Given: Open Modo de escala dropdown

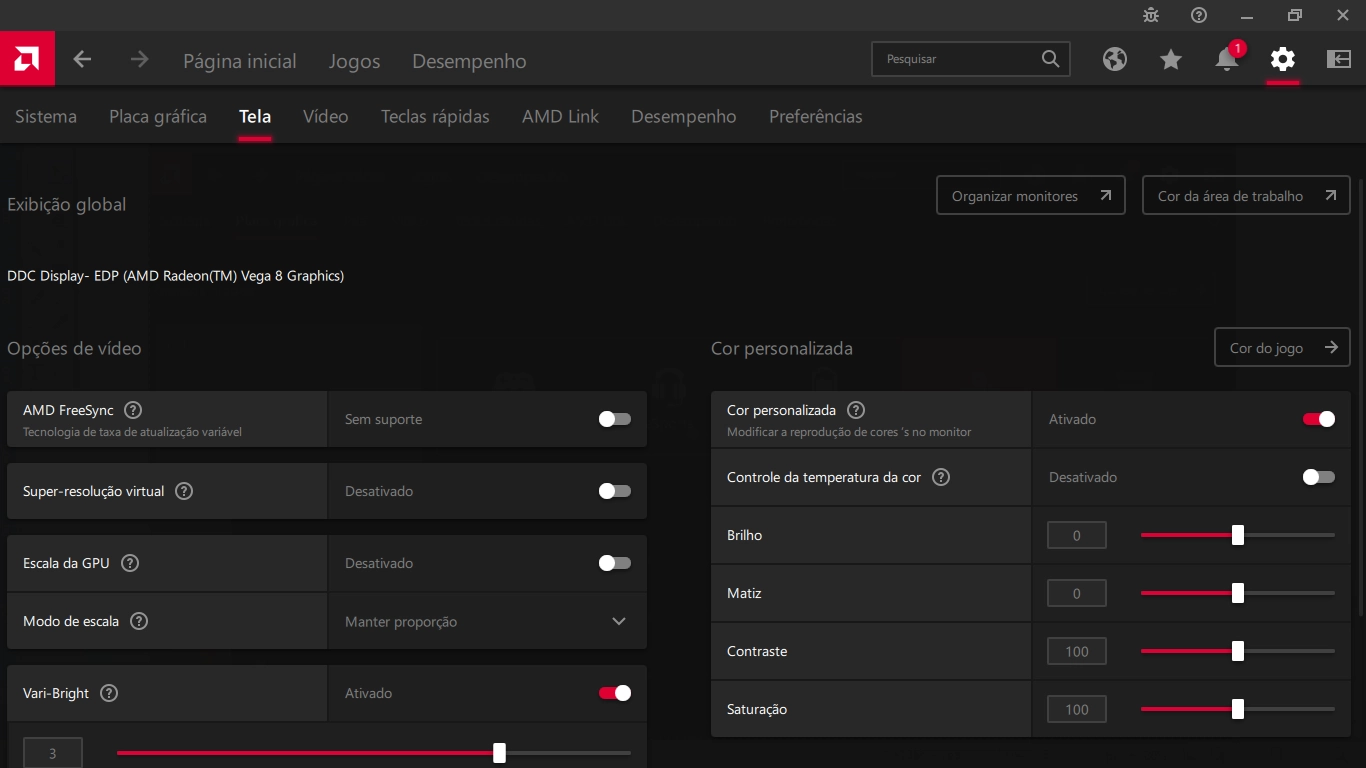Looking at the screenshot, I should (x=487, y=621).
